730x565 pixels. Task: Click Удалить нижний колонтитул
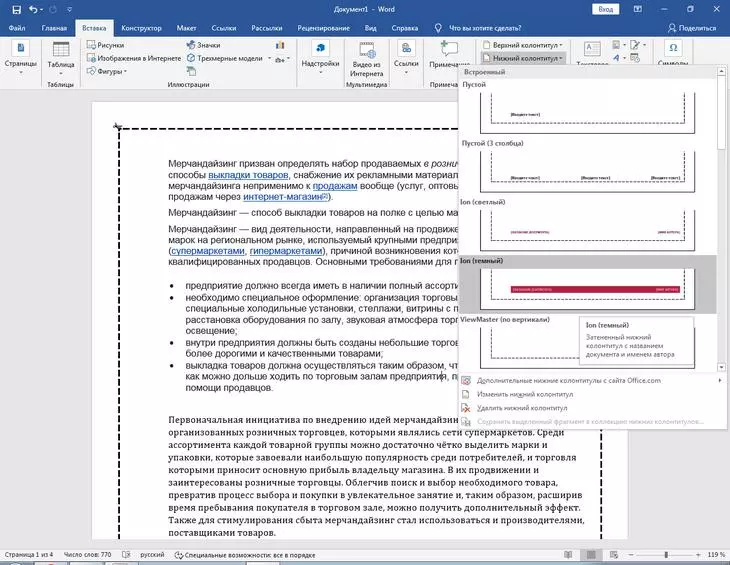522,408
